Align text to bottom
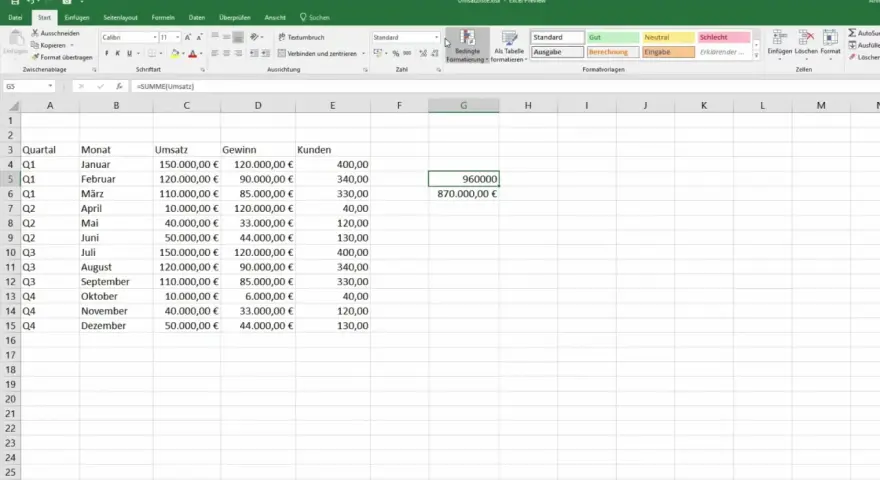880x480 pixels. [238, 37]
